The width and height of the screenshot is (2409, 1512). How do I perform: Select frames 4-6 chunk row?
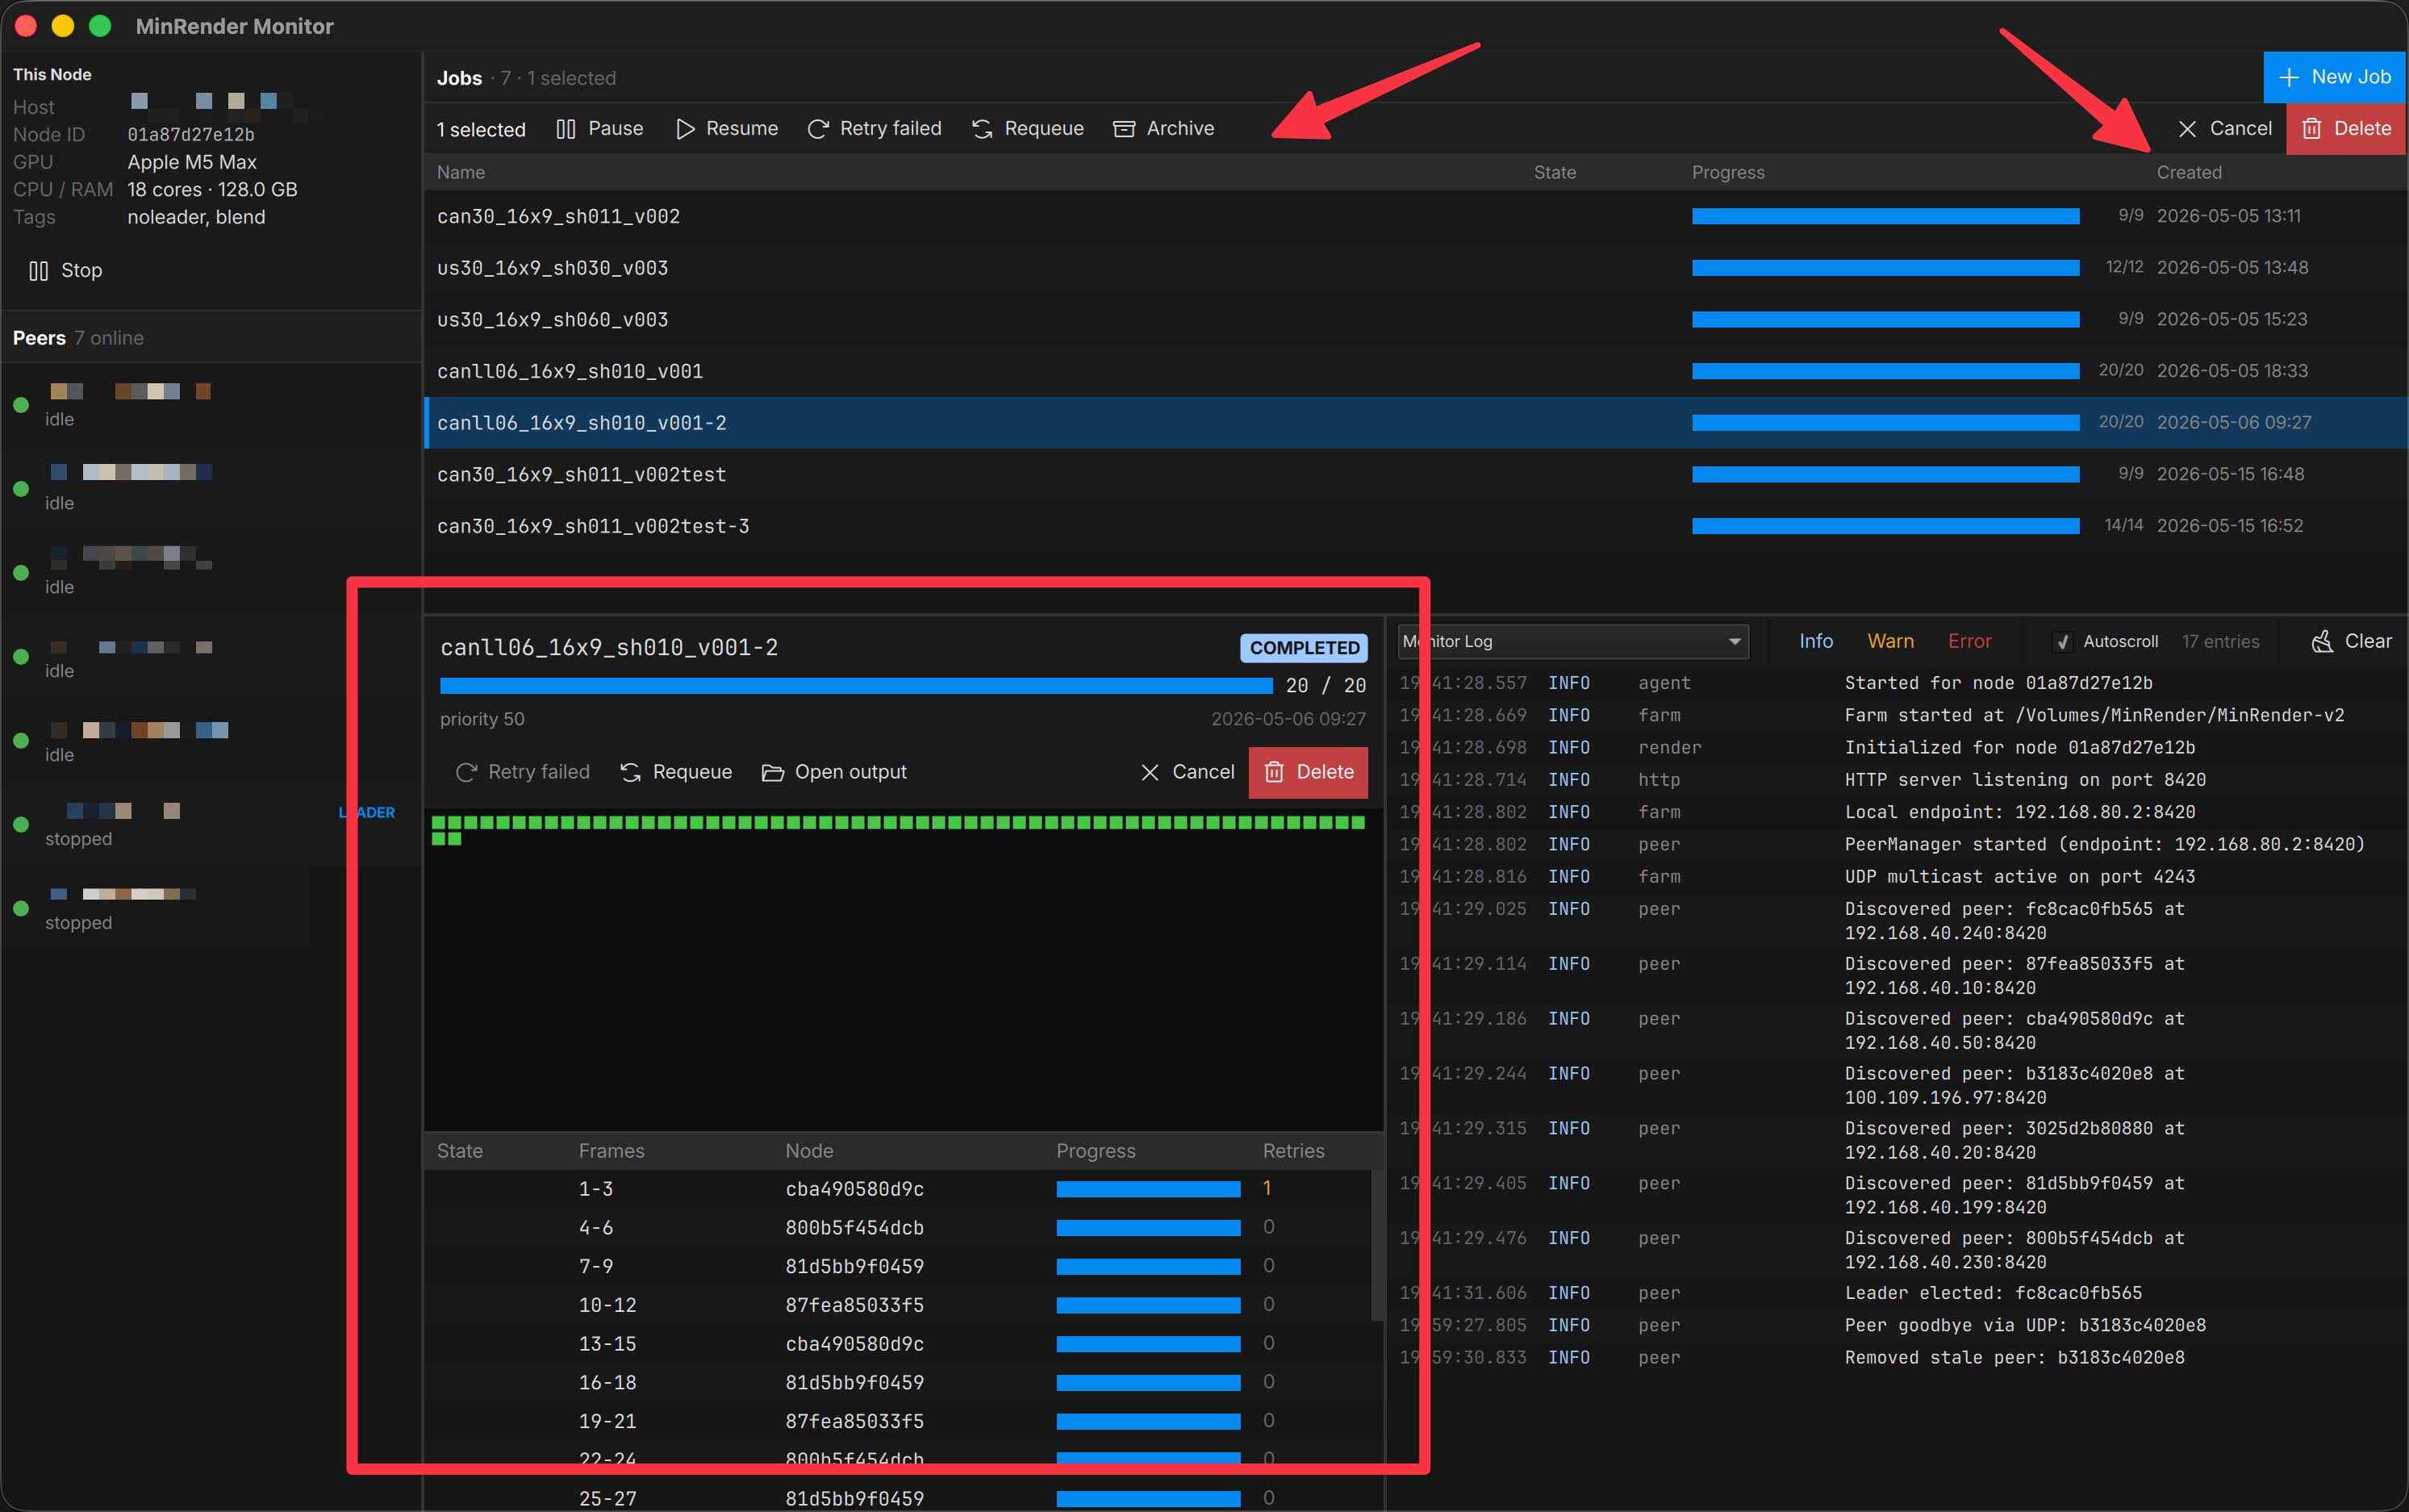[897, 1228]
